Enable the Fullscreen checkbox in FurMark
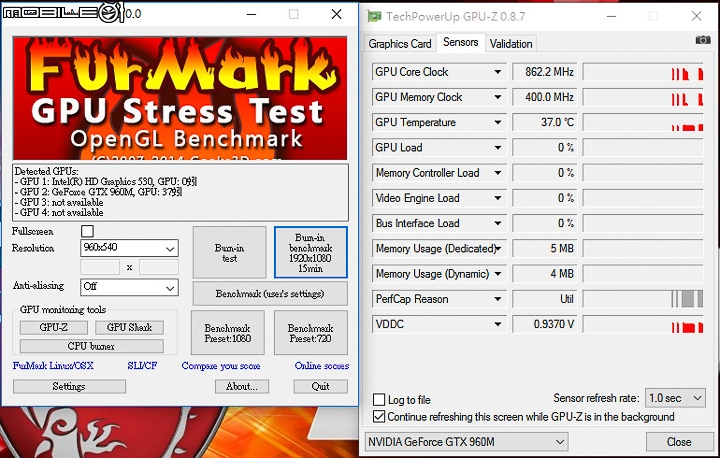Viewport: 720px width, 458px height. tap(87, 231)
